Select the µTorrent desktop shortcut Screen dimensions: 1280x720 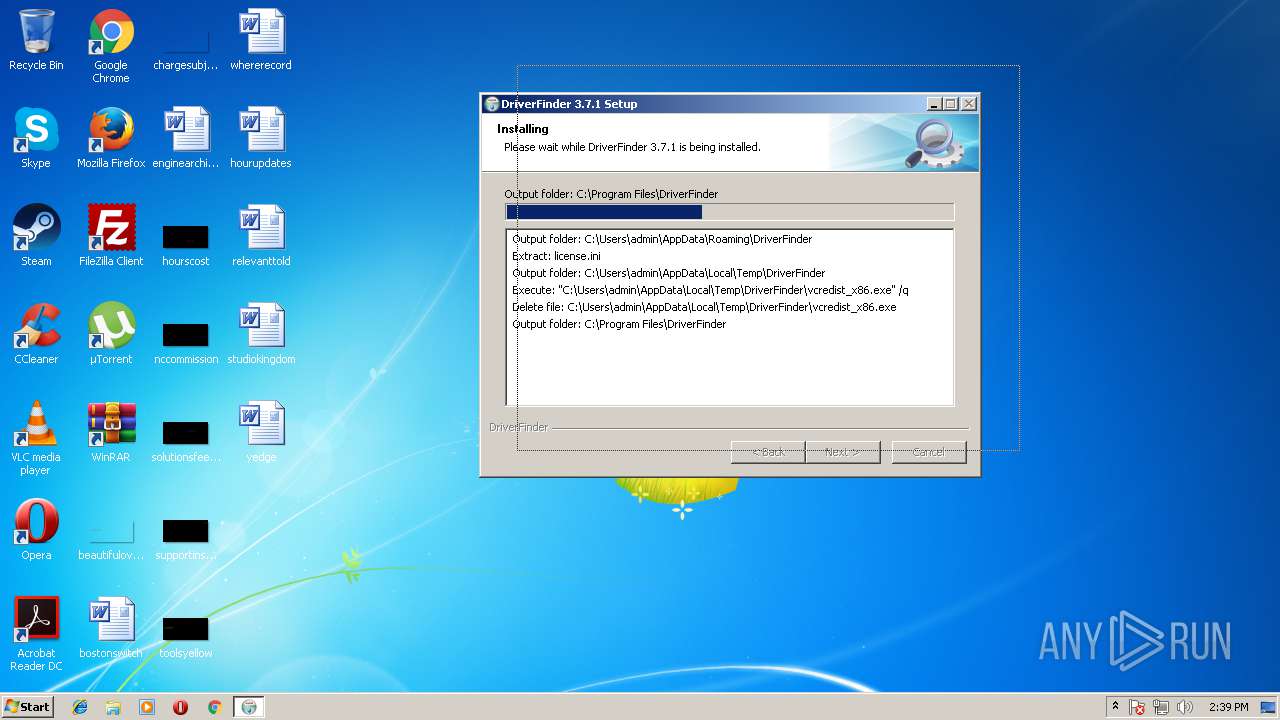tap(111, 334)
